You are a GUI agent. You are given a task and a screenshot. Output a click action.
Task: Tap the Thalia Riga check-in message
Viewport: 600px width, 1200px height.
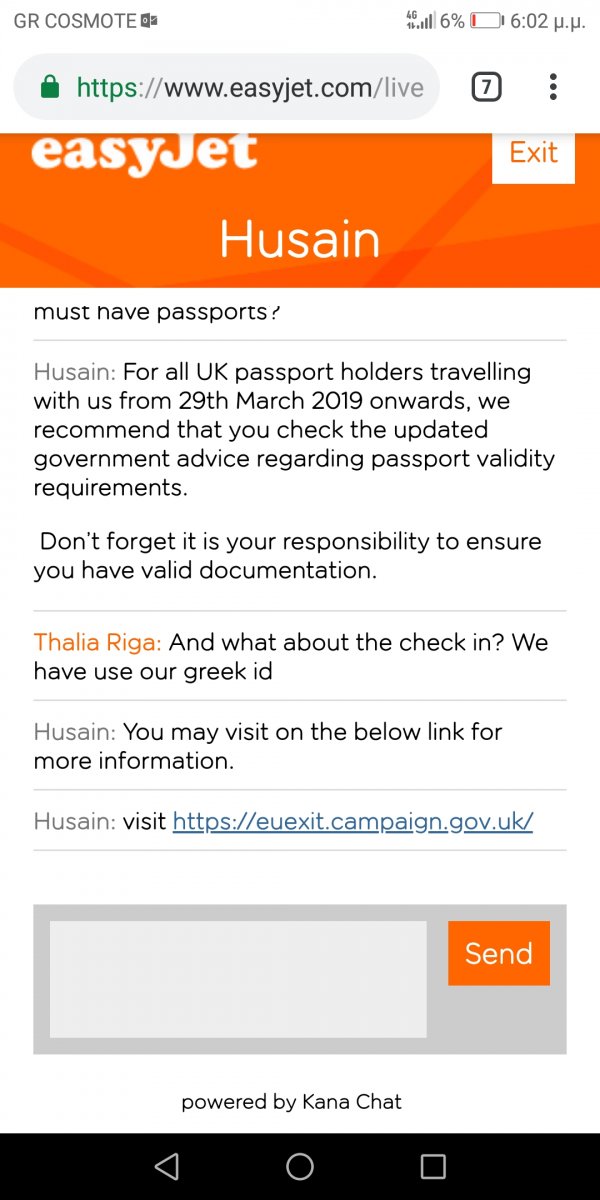coord(291,656)
